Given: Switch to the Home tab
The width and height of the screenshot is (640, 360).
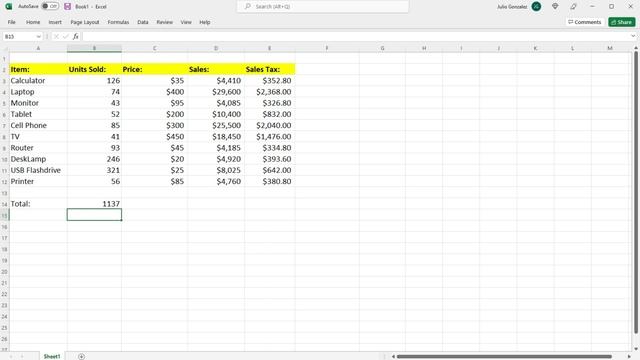Looking at the screenshot, I should click(33, 22).
